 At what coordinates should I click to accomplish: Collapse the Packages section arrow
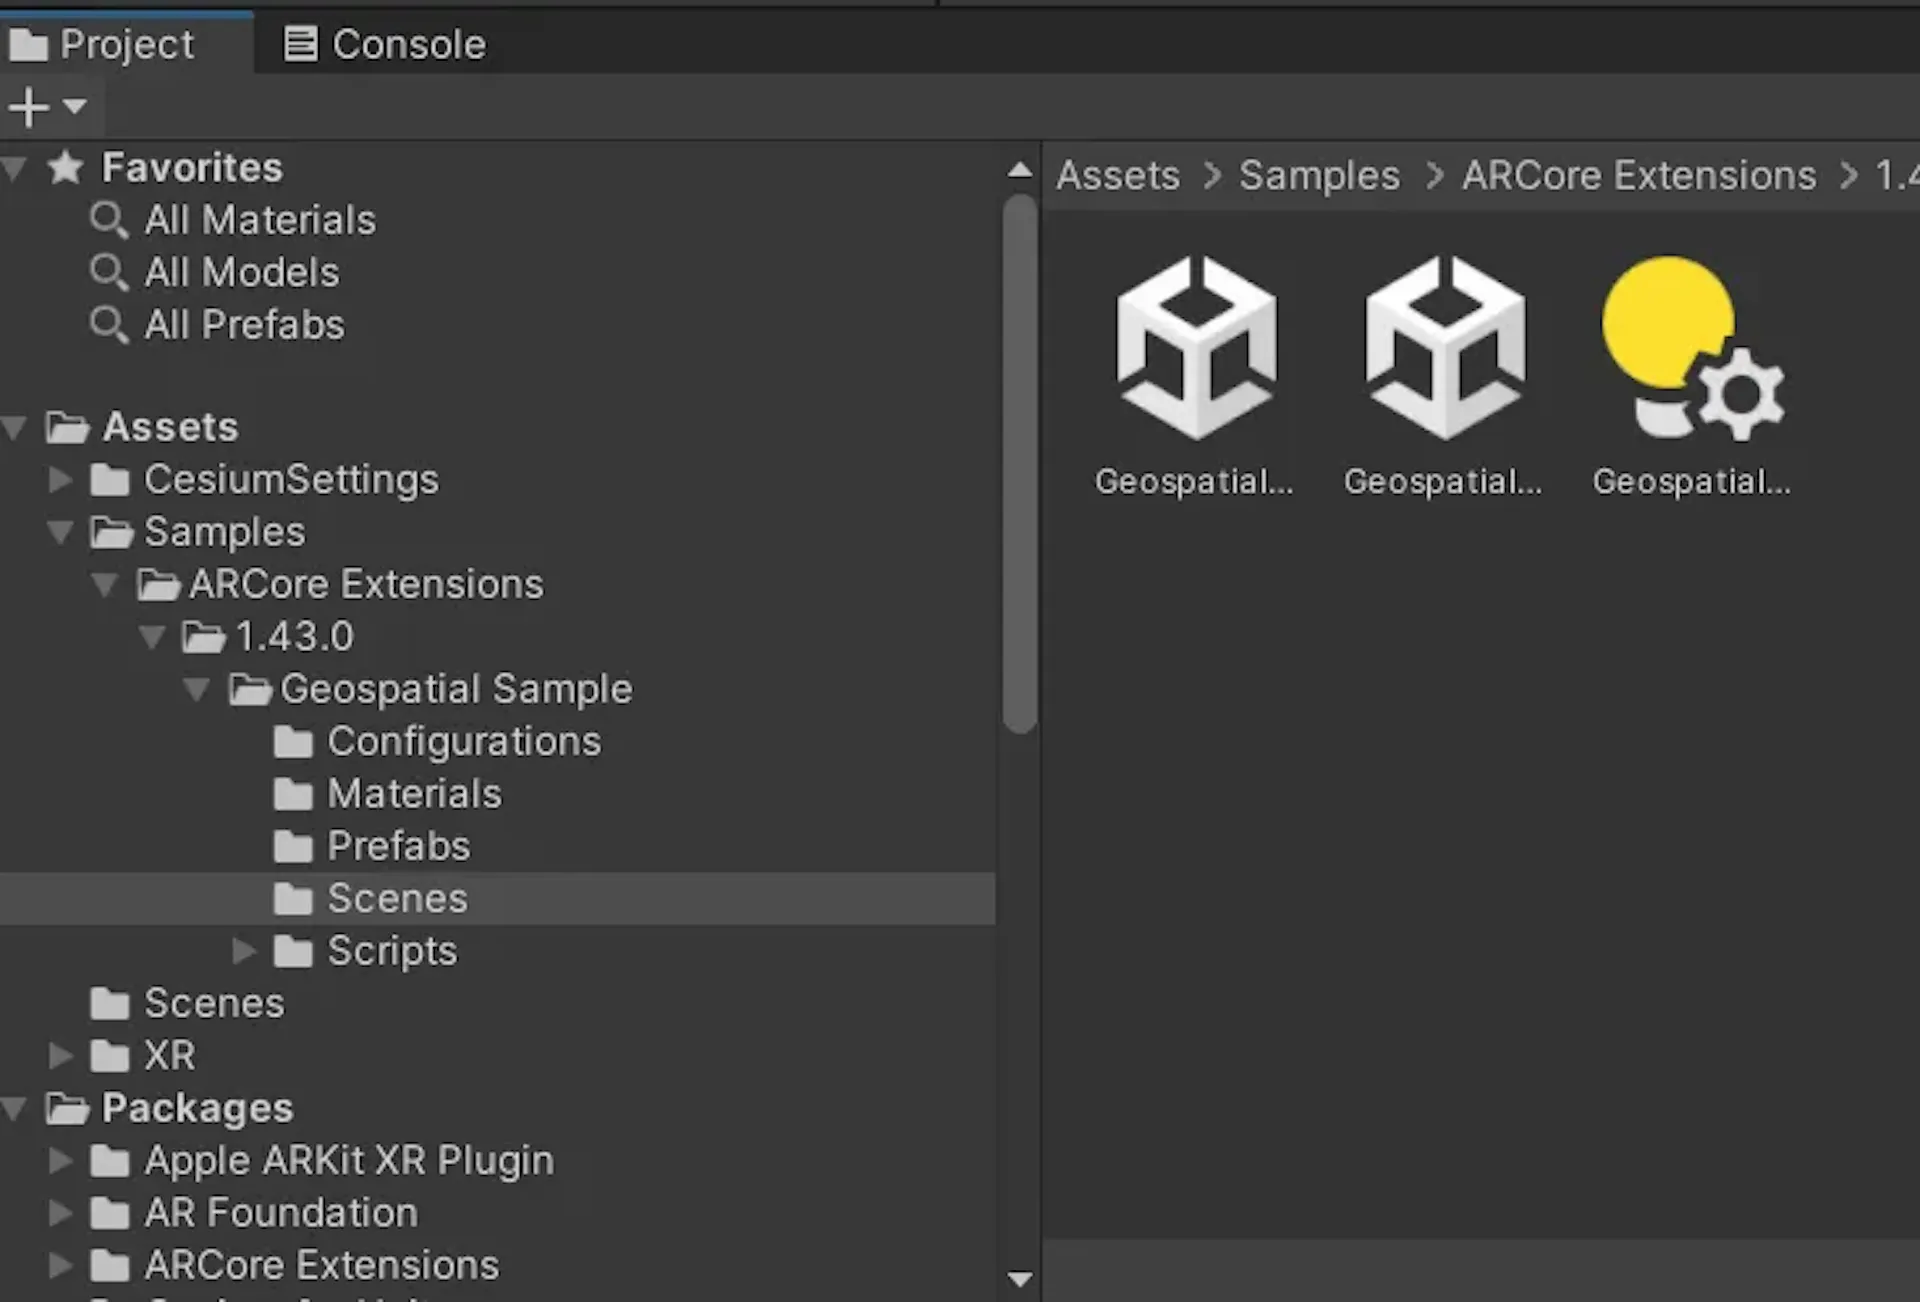coord(14,1108)
